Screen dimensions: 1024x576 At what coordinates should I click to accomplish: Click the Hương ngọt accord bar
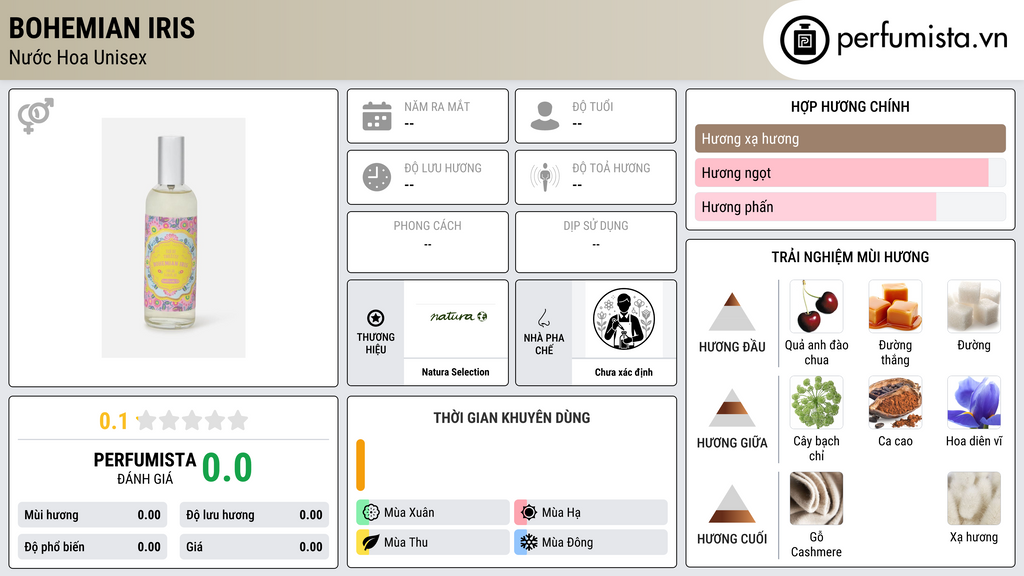pyautogui.click(x=850, y=172)
